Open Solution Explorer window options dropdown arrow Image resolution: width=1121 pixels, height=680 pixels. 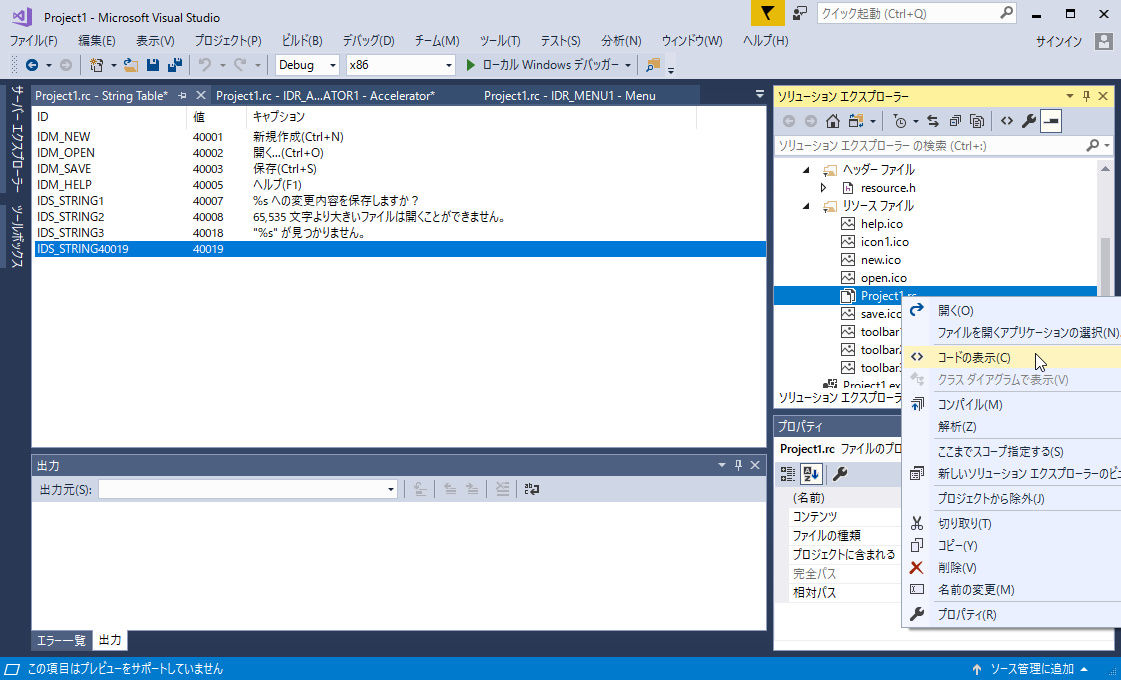click(1070, 97)
